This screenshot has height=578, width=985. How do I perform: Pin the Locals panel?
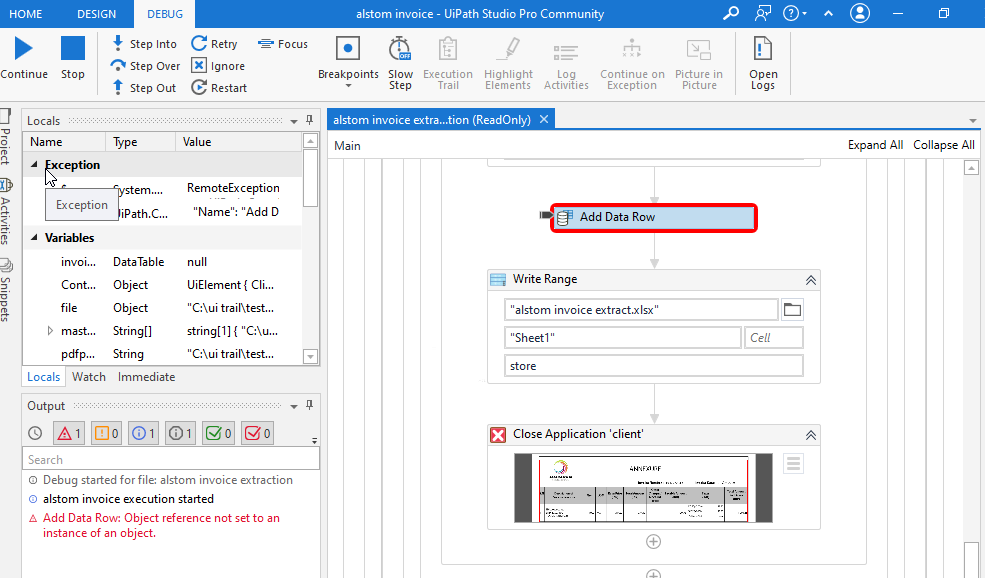310,120
